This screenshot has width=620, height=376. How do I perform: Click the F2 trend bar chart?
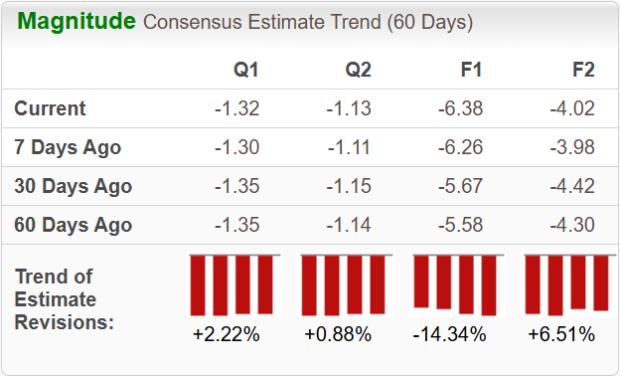(570, 285)
